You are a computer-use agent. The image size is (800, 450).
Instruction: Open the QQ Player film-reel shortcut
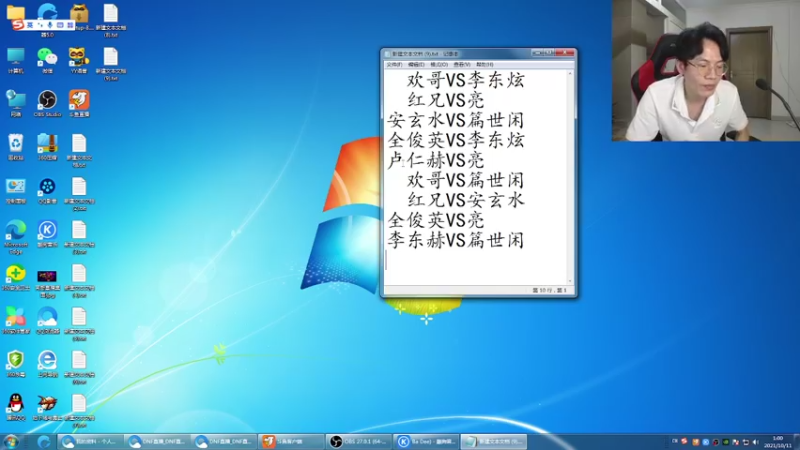click(x=47, y=190)
